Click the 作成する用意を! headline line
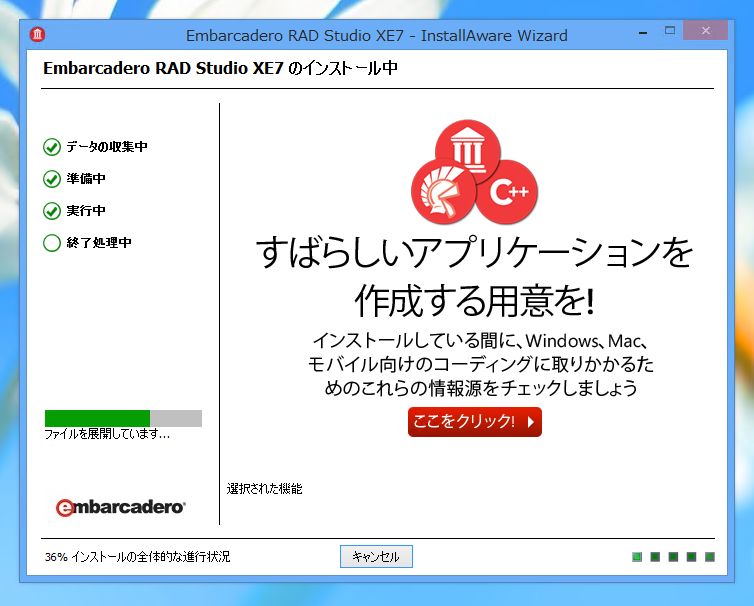The height and width of the screenshot is (606, 754). pos(475,301)
